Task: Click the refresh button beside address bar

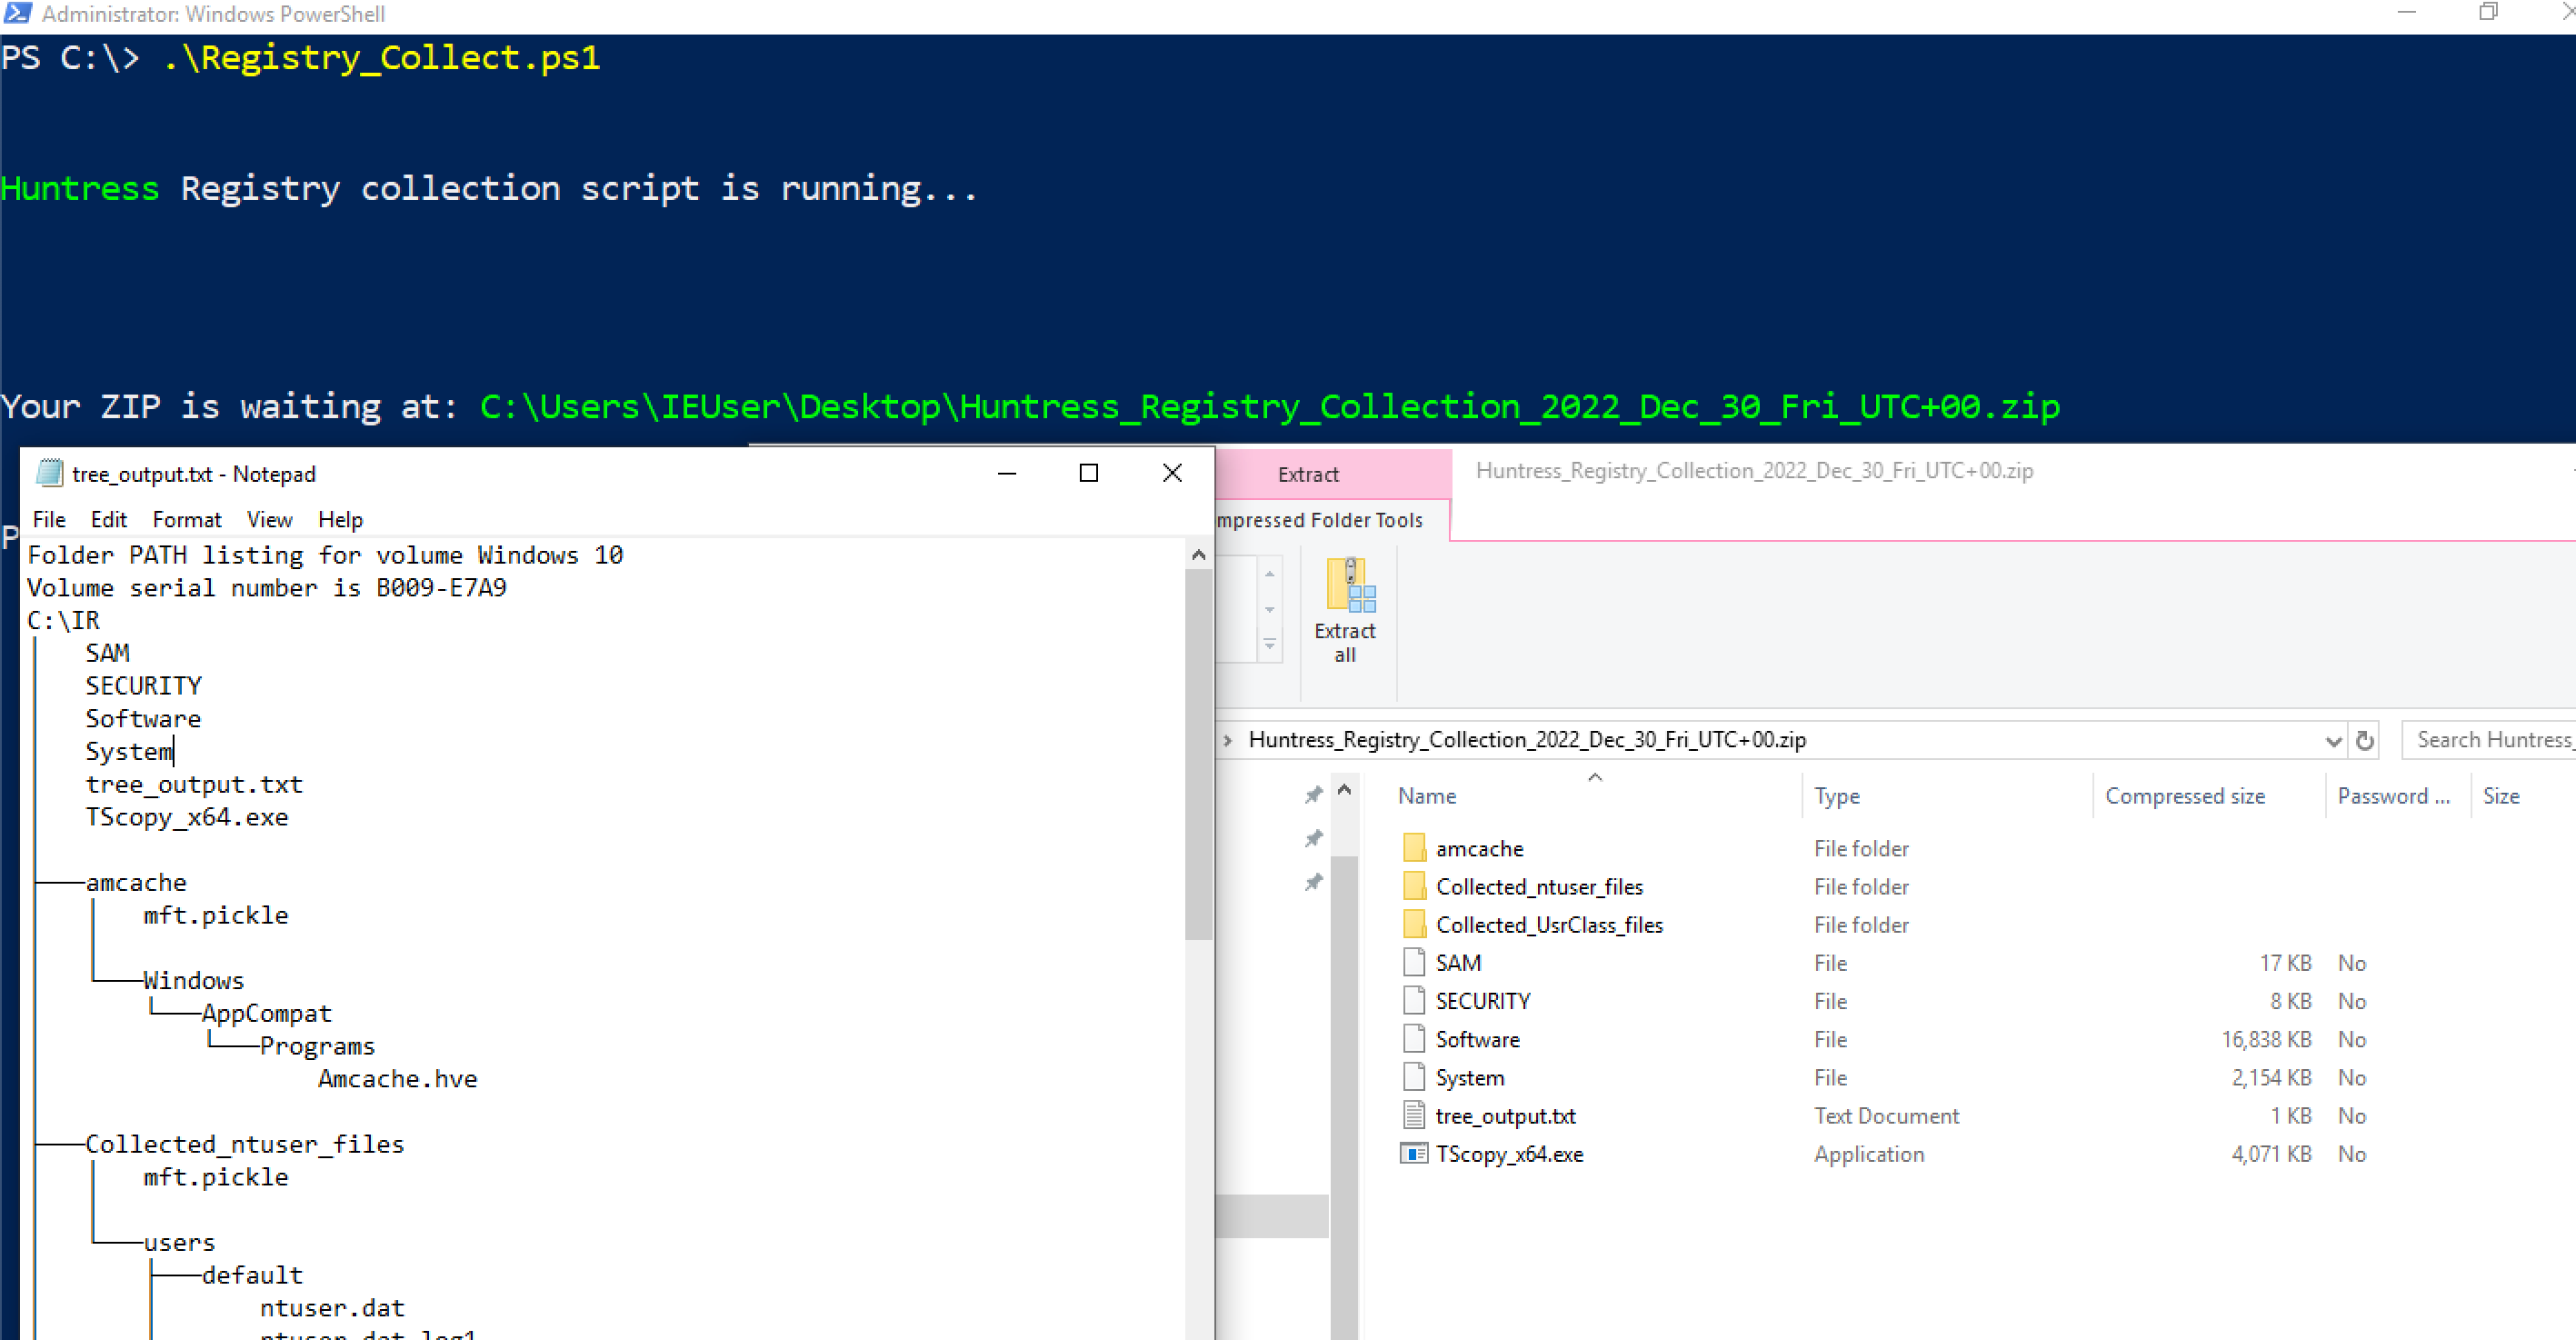Action: 2365,741
